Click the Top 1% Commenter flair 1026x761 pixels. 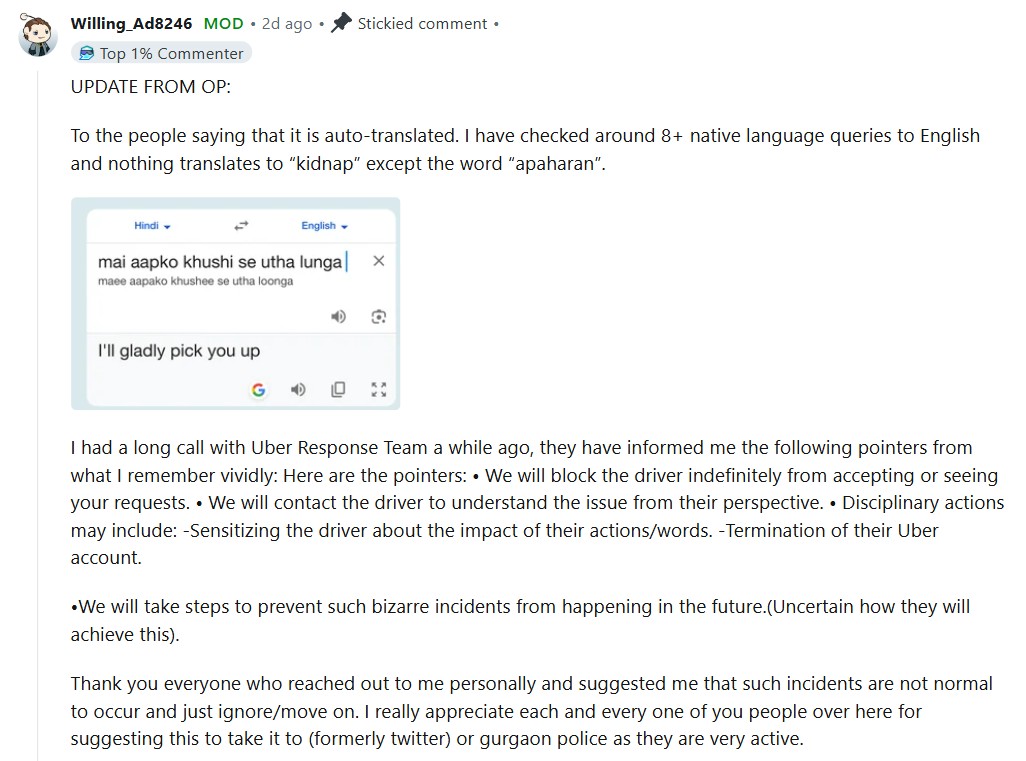coord(162,53)
